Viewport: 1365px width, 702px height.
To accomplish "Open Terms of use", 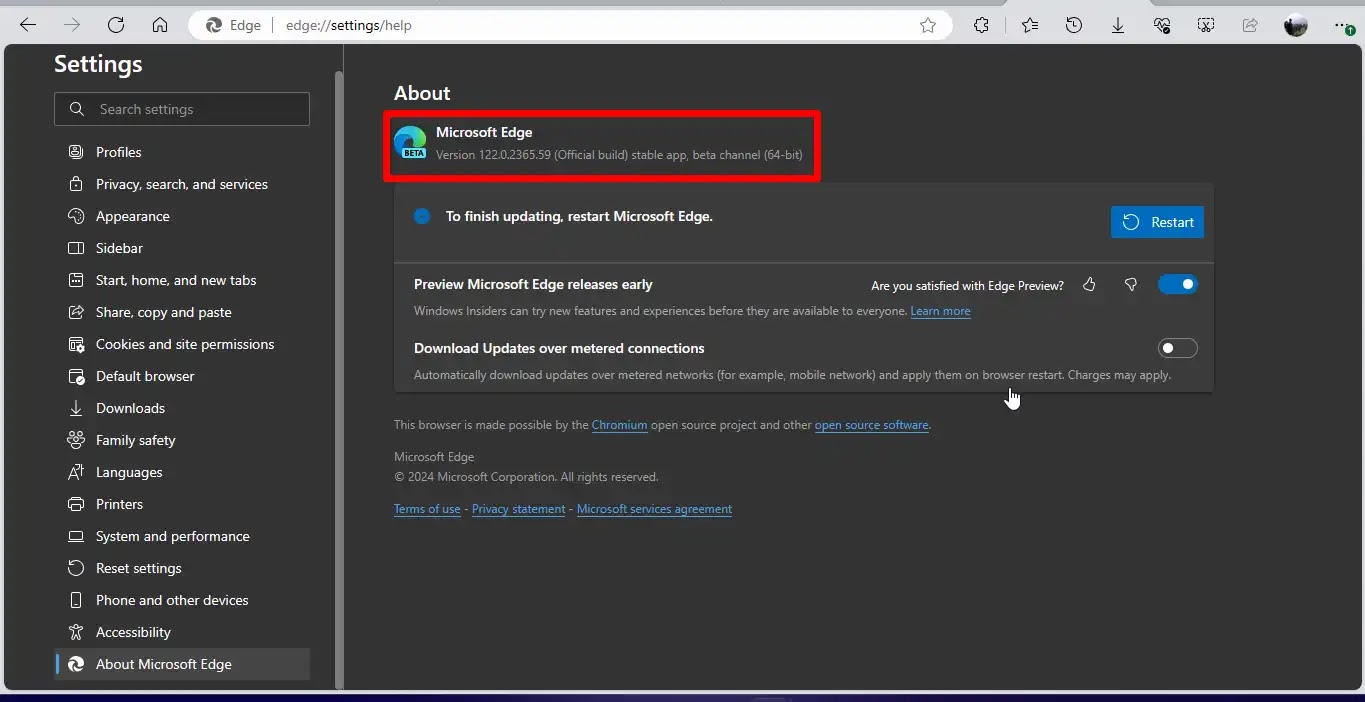I will [x=427, y=509].
